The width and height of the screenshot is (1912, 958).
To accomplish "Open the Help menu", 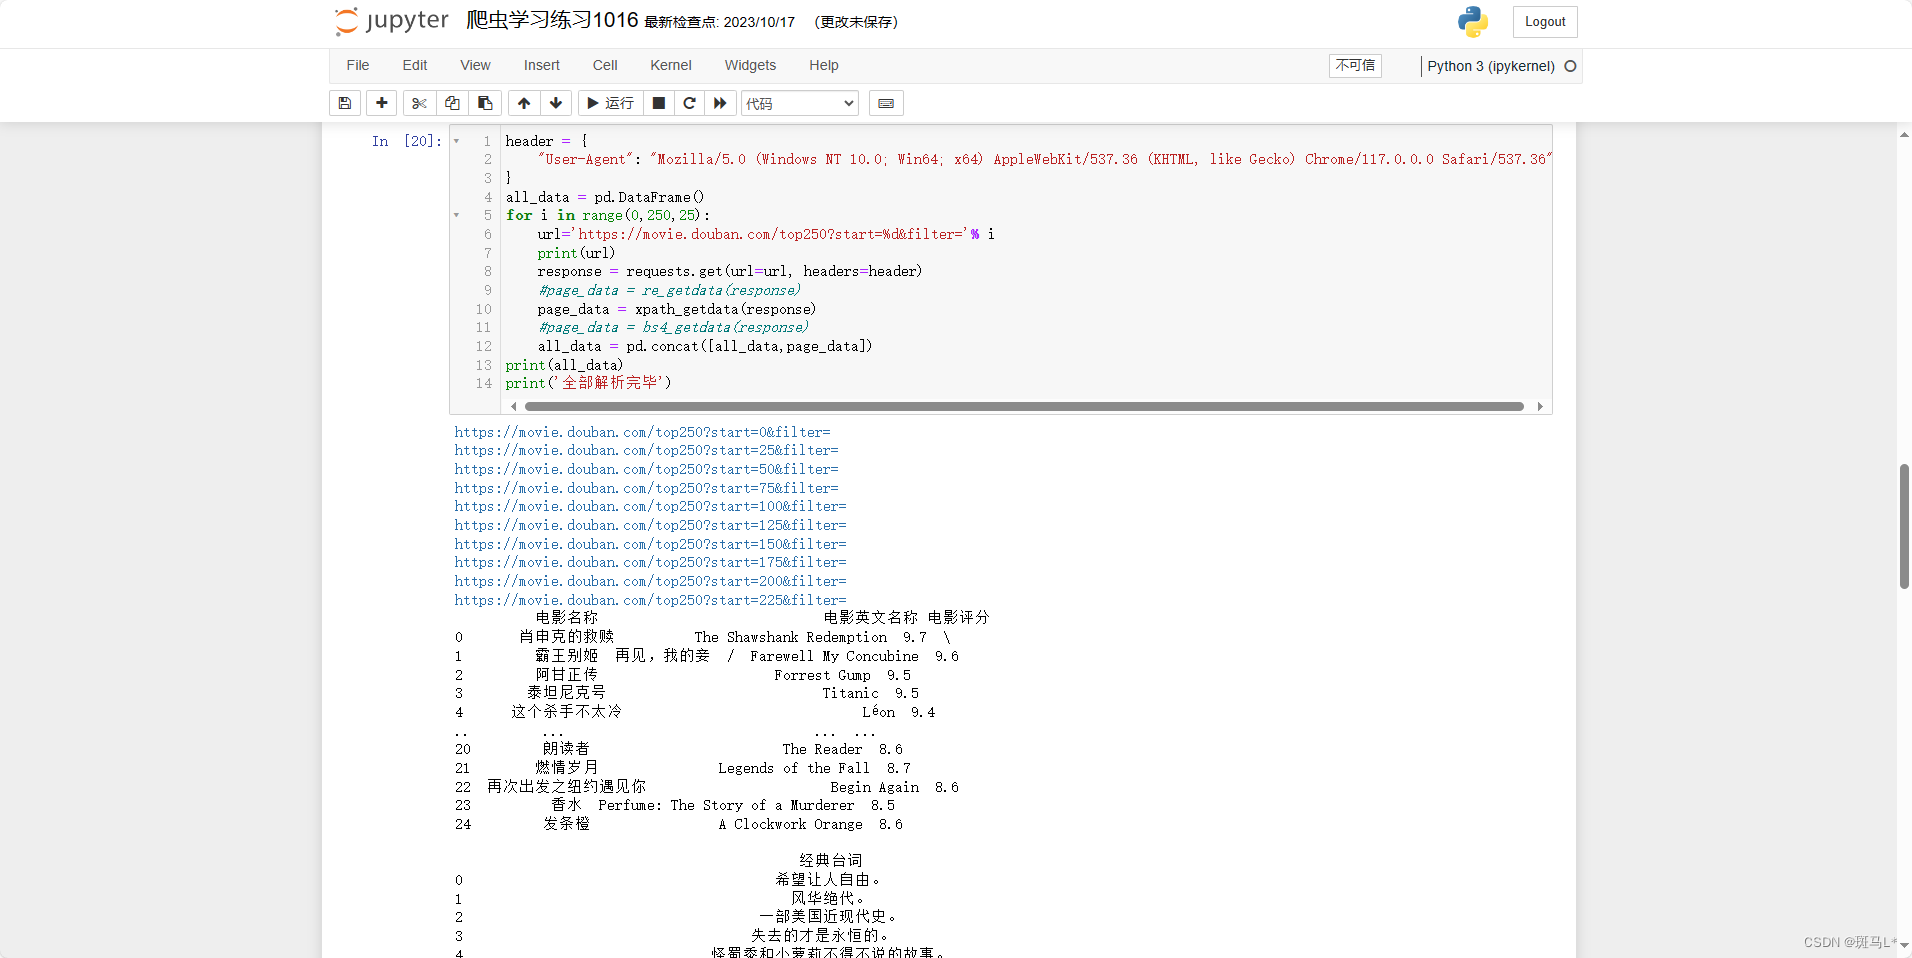I will [824, 65].
